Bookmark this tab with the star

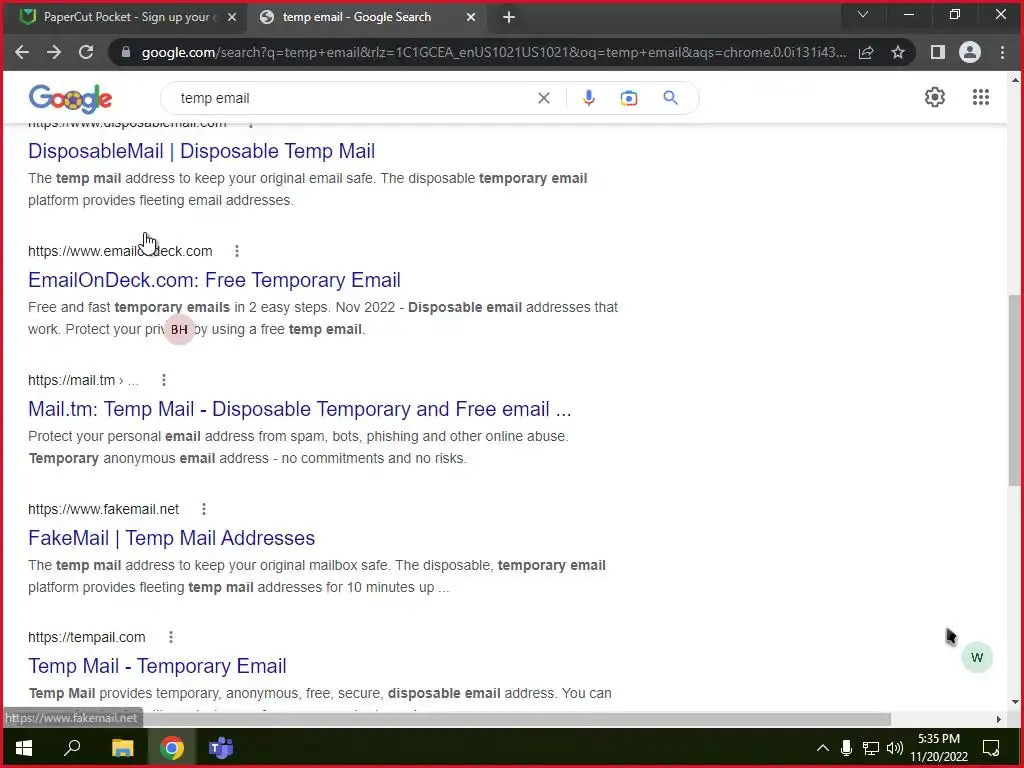(x=898, y=52)
